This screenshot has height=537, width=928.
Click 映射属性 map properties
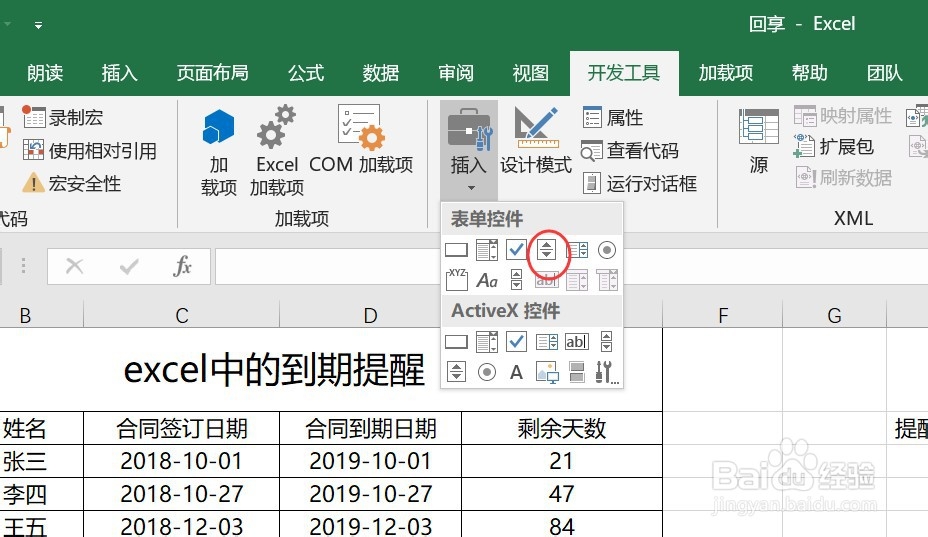[x=843, y=115]
